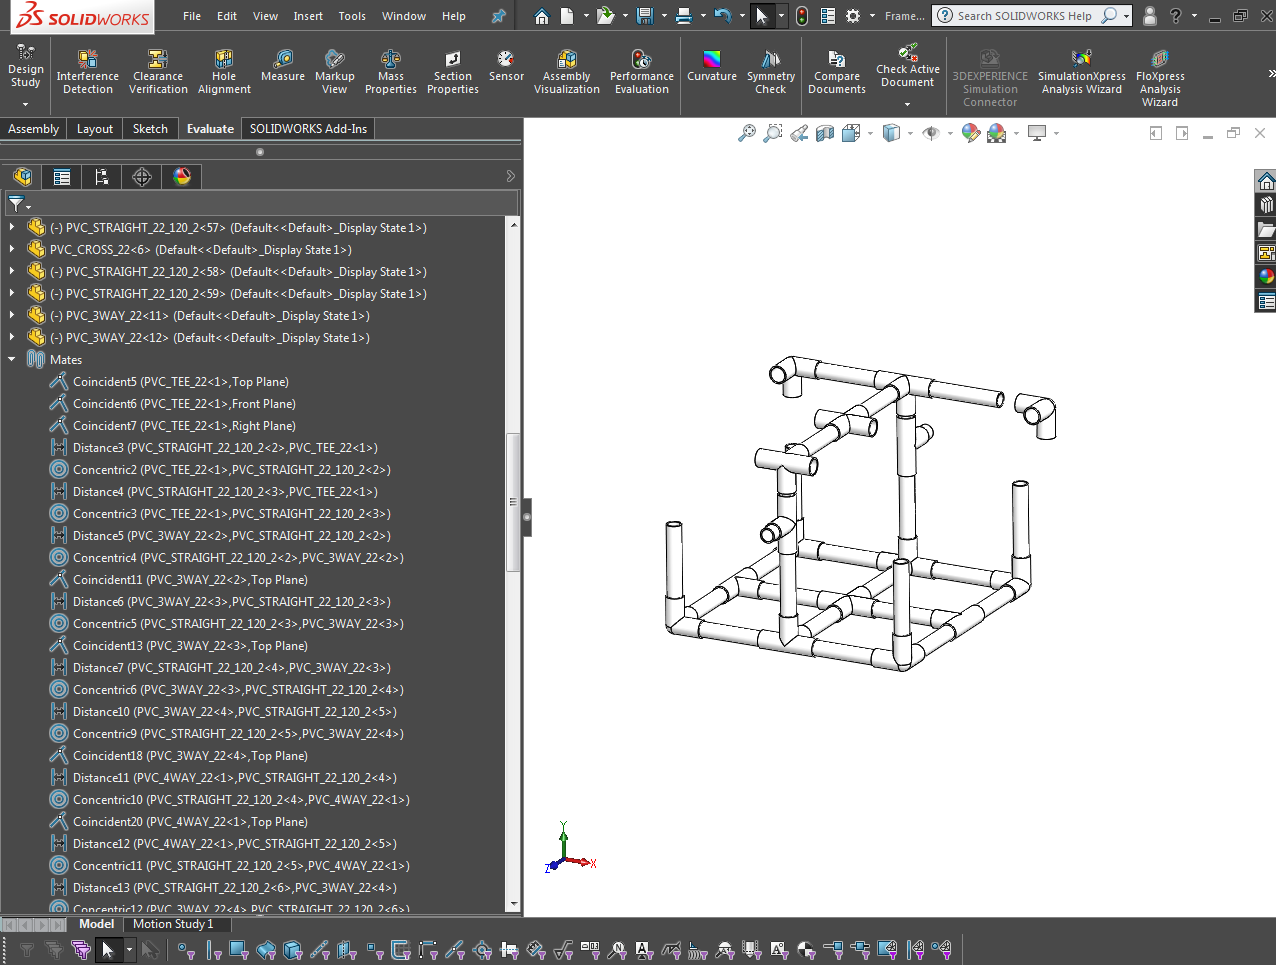Switch to the Assembly tab
The image size is (1276, 965).
(x=33, y=129)
